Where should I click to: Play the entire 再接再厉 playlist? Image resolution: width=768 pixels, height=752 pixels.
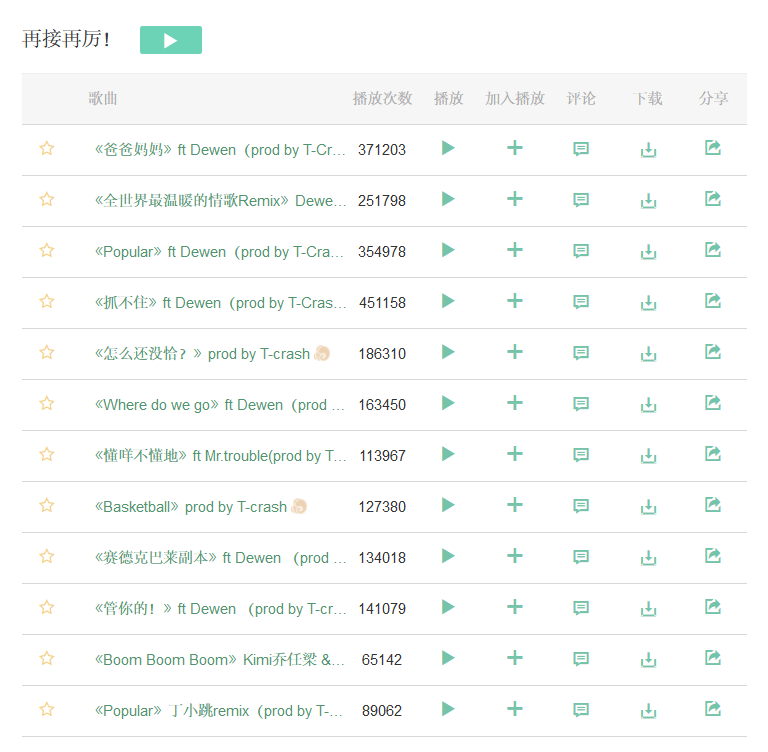(x=170, y=40)
